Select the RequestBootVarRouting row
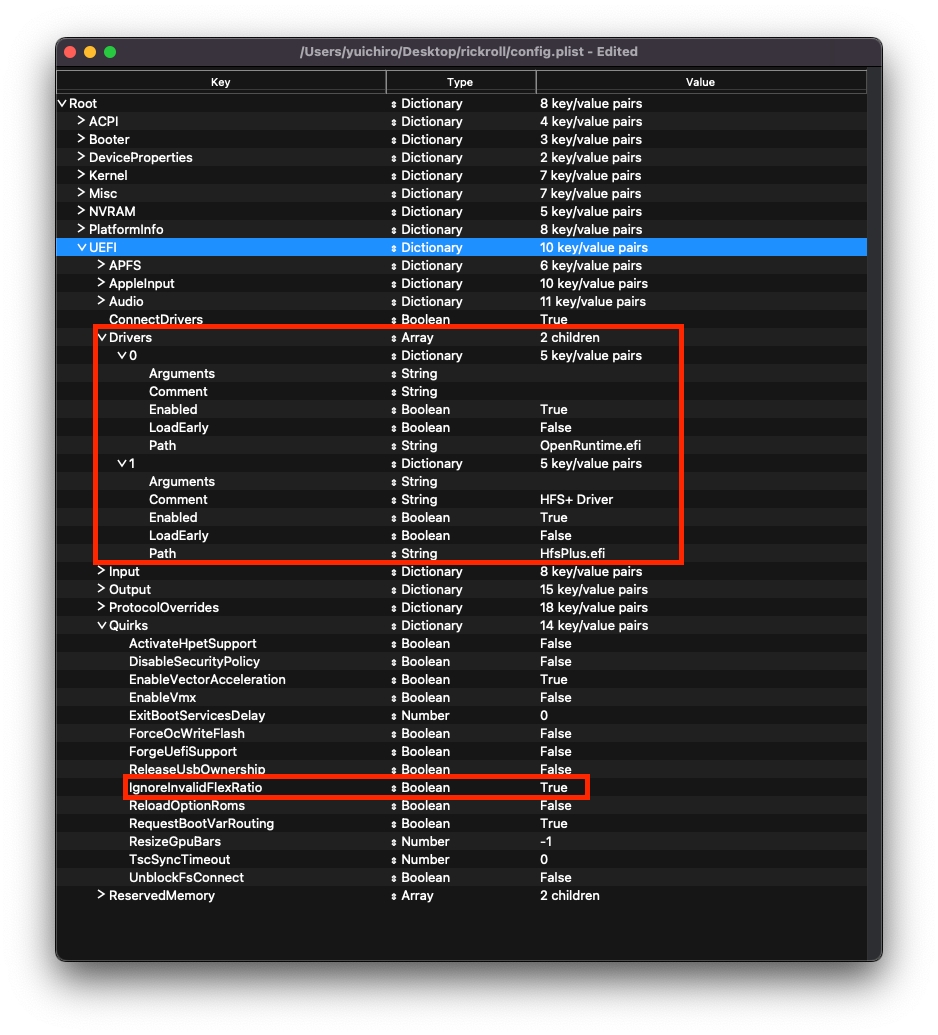Screen dimensions: 938x1035 coord(201,823)
